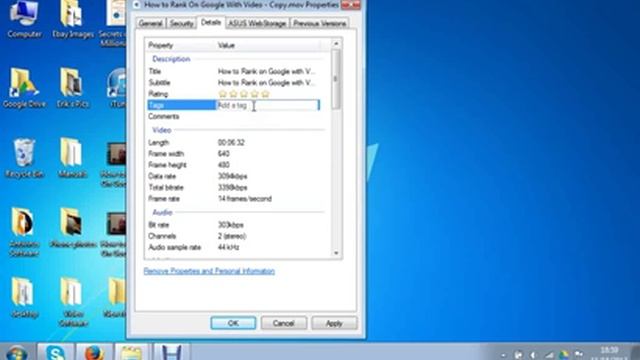Screen dimensions: 640x360
Task: Open the Manuals folder
Action: 72,158
